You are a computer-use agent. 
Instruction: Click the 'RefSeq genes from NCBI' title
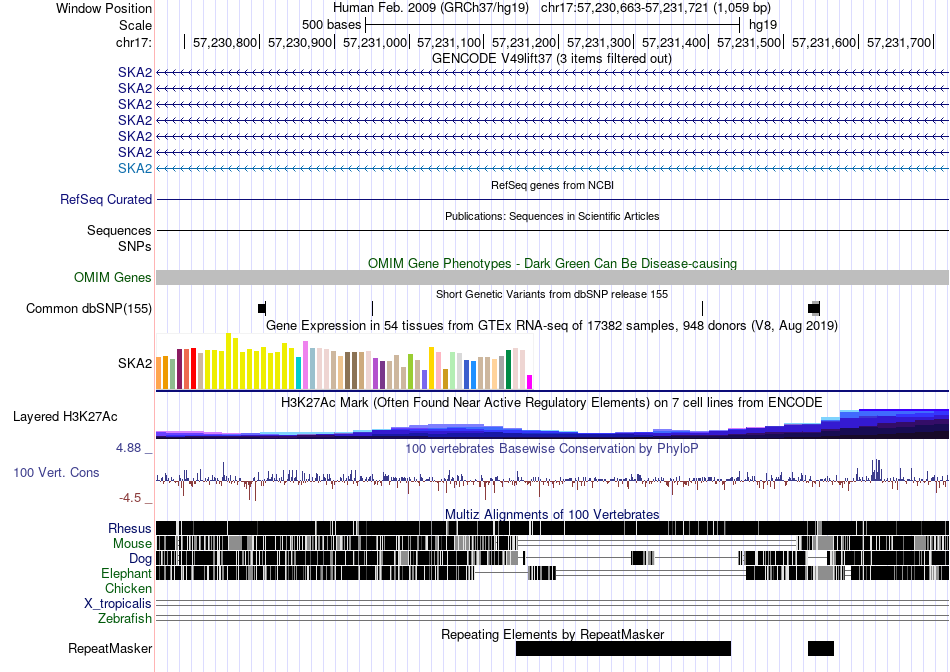point(552,185)
